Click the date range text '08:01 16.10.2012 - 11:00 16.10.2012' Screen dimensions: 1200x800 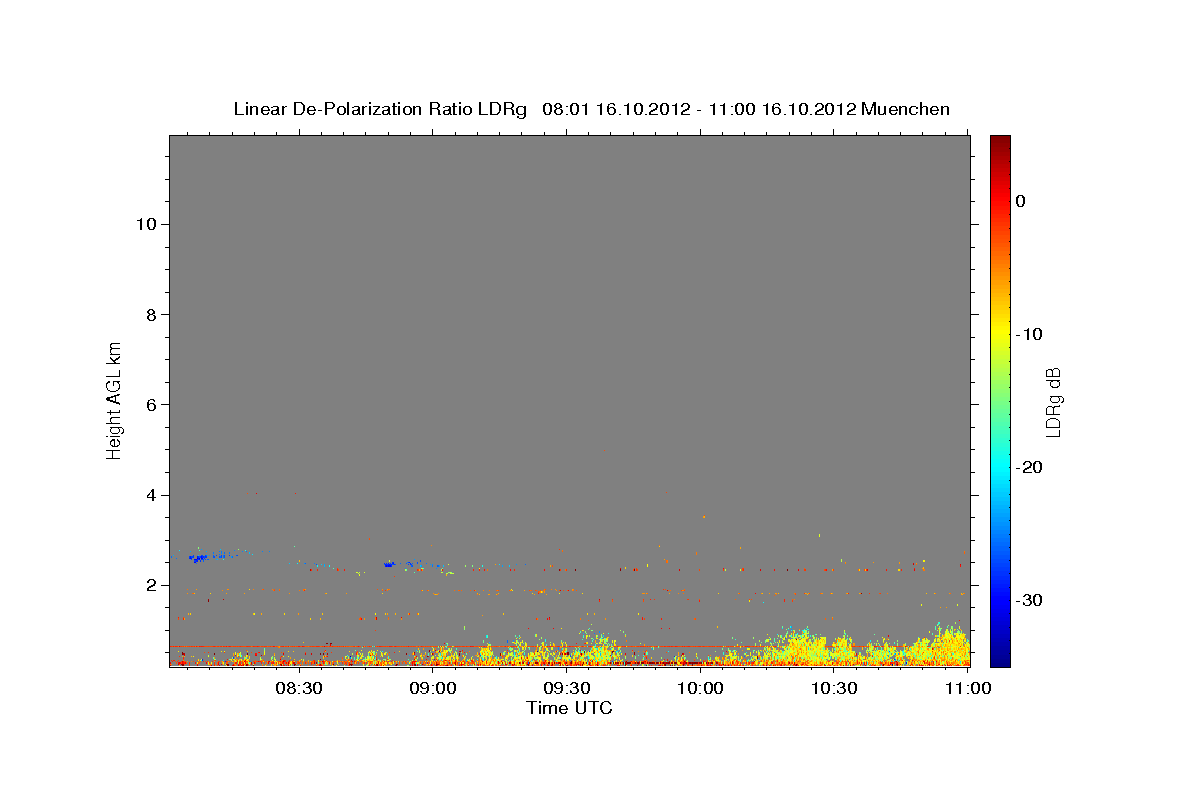pyautogui.click(x=699, y=109)
